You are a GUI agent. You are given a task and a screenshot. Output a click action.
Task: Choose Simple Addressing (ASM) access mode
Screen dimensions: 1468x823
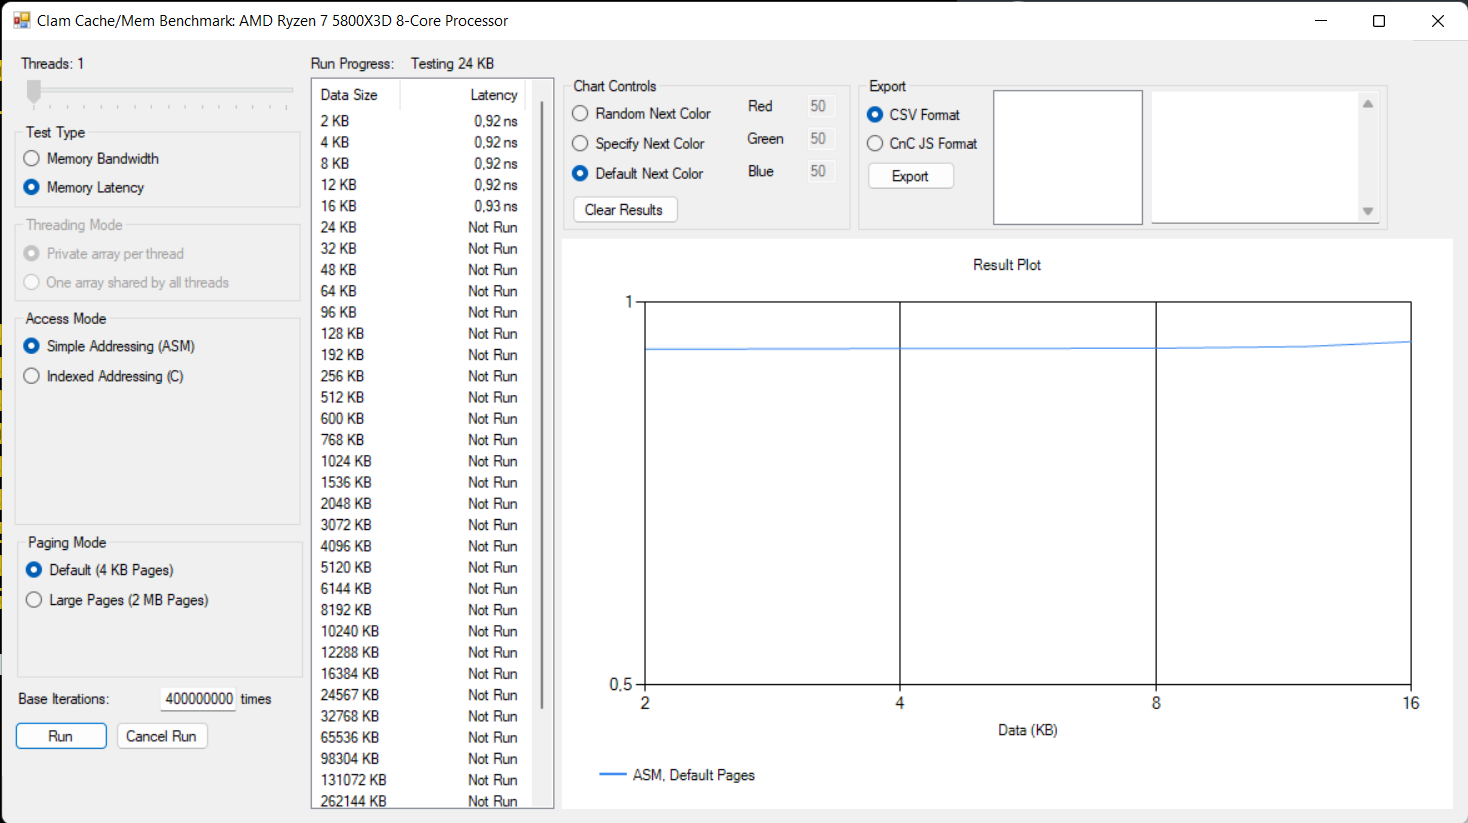click(109, 346)
